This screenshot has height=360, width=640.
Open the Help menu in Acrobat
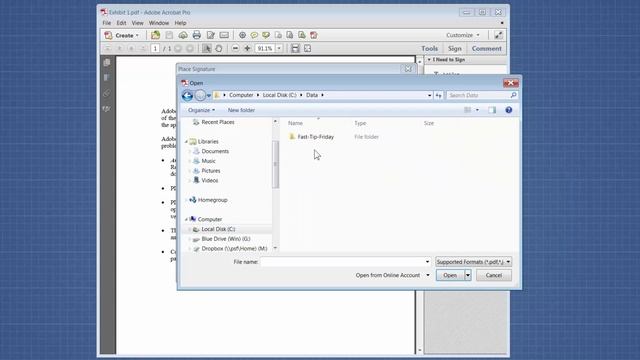coord(180,23)
